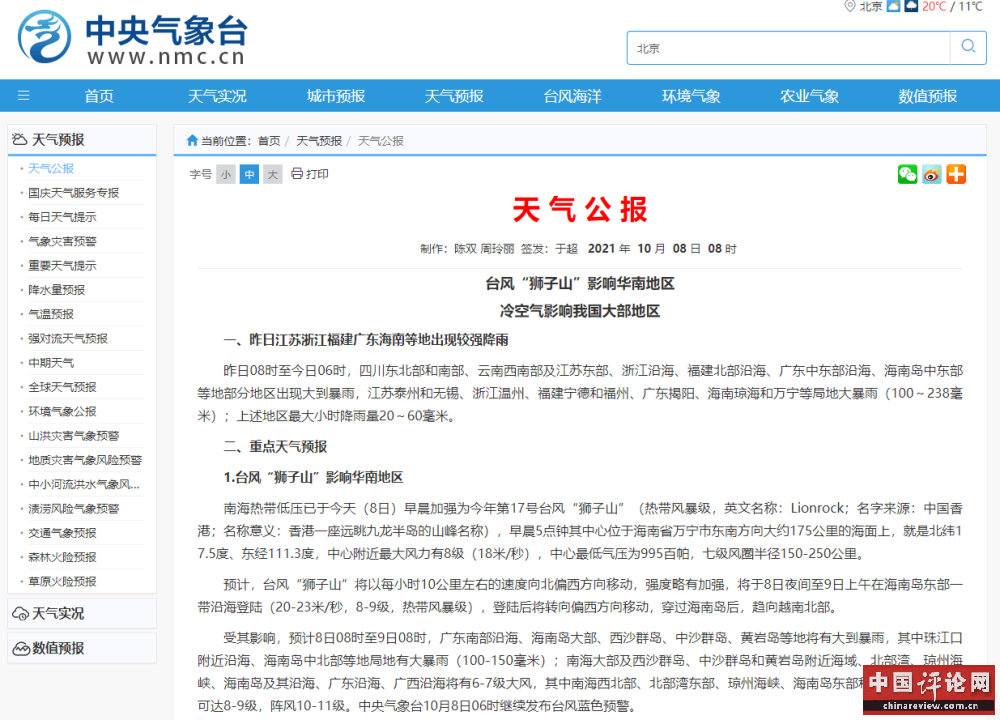Set font size to small (小)
Image resolution: width=1000 pixels, height=720 pixels.
coord(226,174)
